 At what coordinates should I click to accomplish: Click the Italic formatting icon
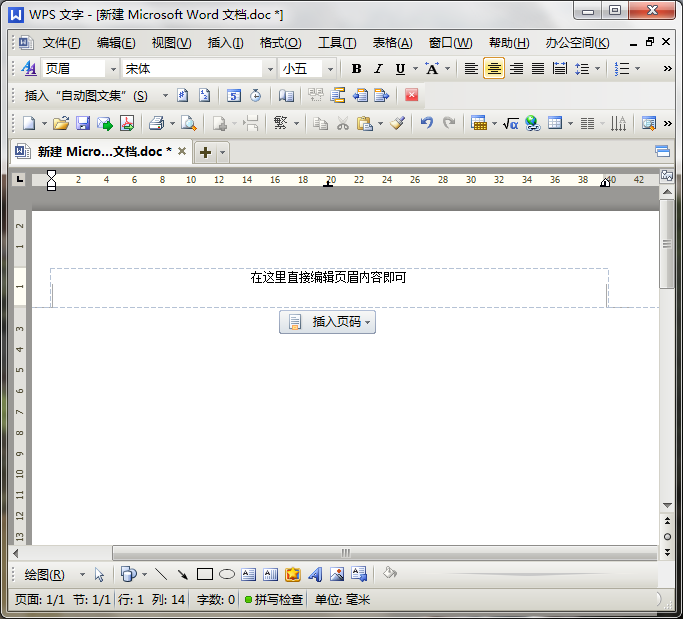click(x=378, y=69)
